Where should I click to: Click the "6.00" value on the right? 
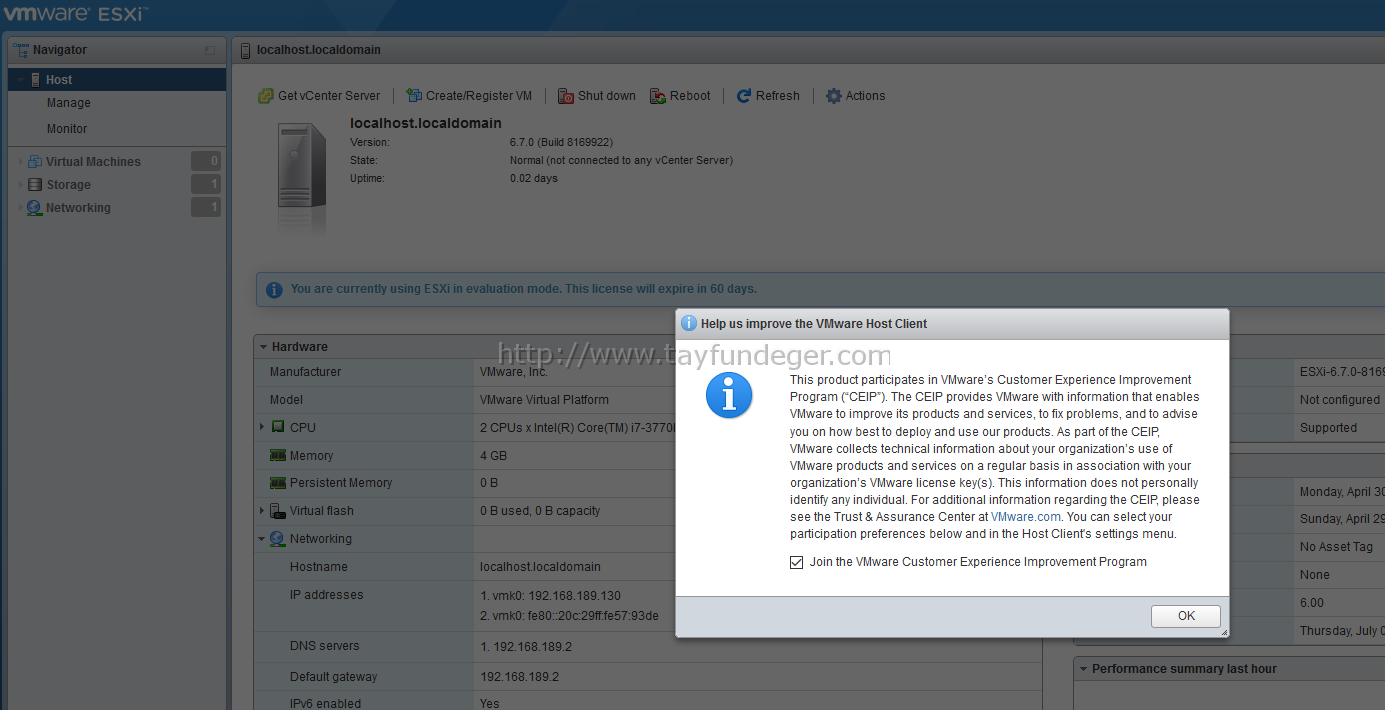coord(1312,603)
